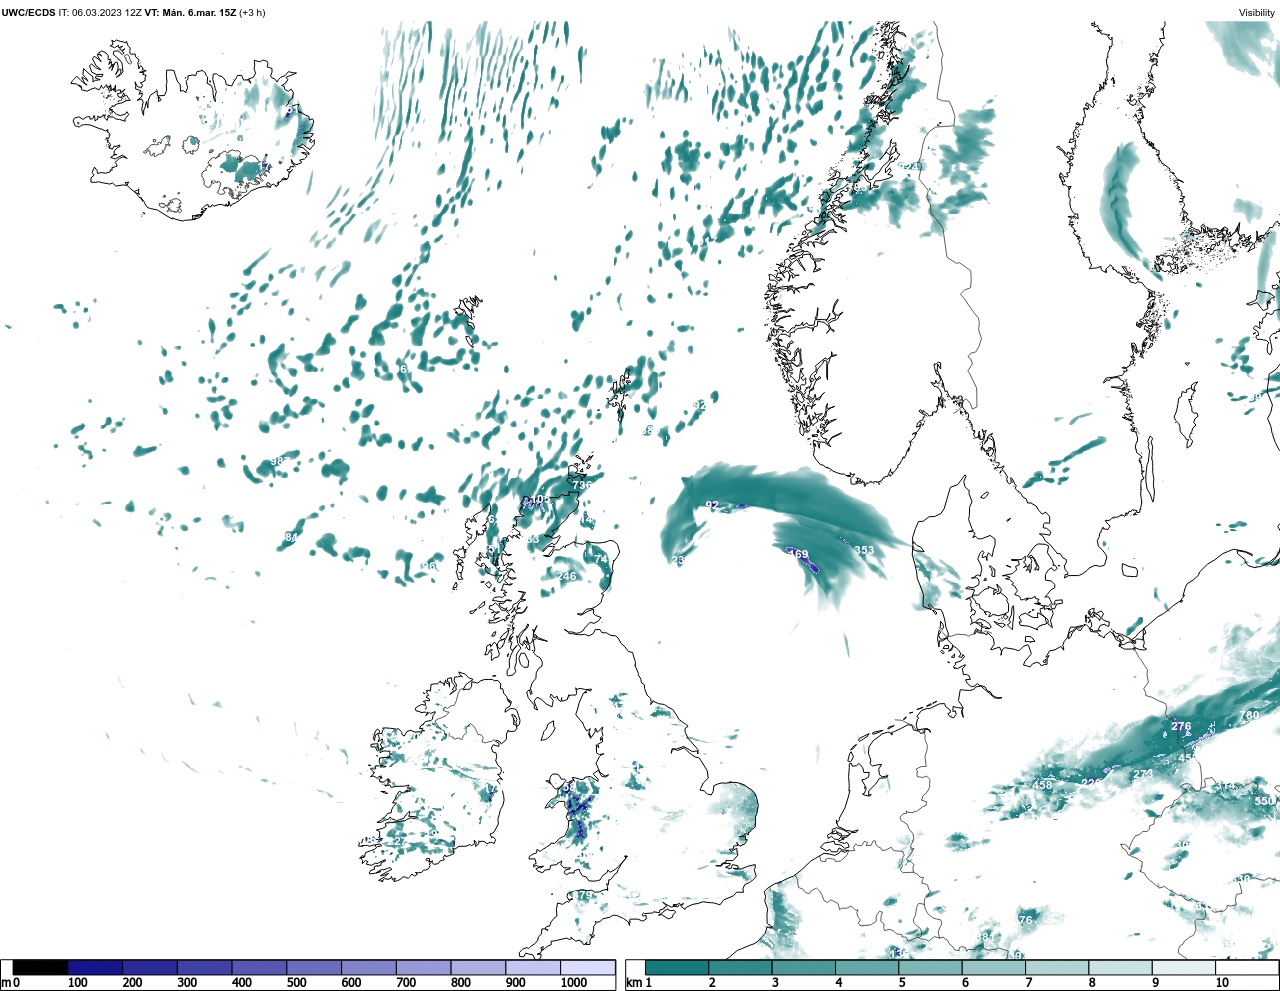Click the '273' visibility value on the map
Screen dimensions: 1280x991
pyautogui.click(x=1143, y=774)
